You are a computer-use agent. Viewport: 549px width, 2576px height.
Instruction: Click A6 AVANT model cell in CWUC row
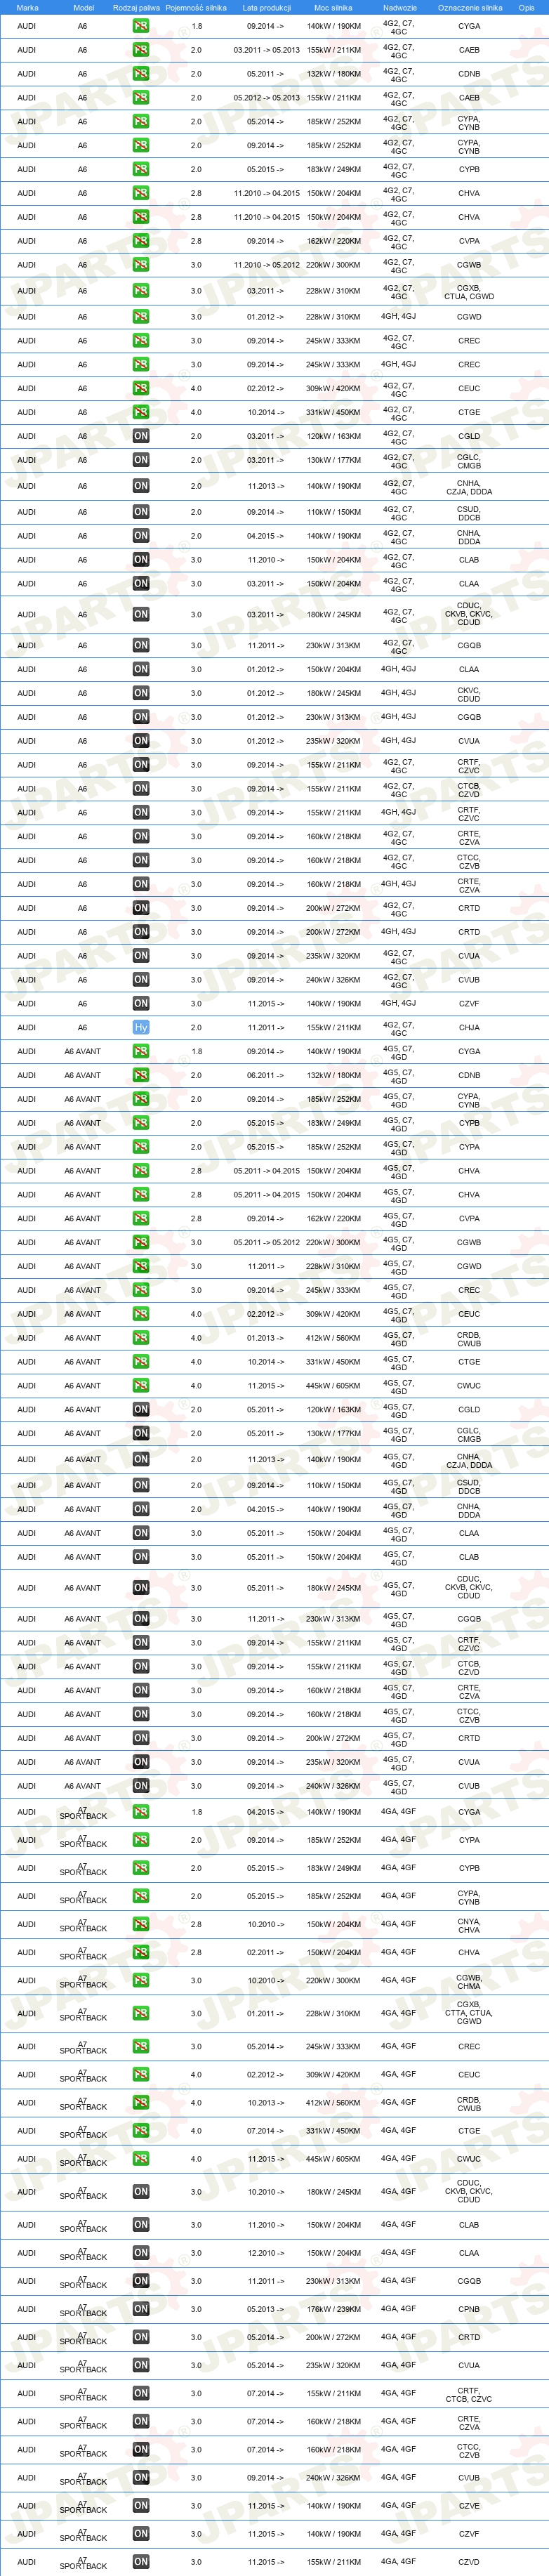[x=82, y=1386]
